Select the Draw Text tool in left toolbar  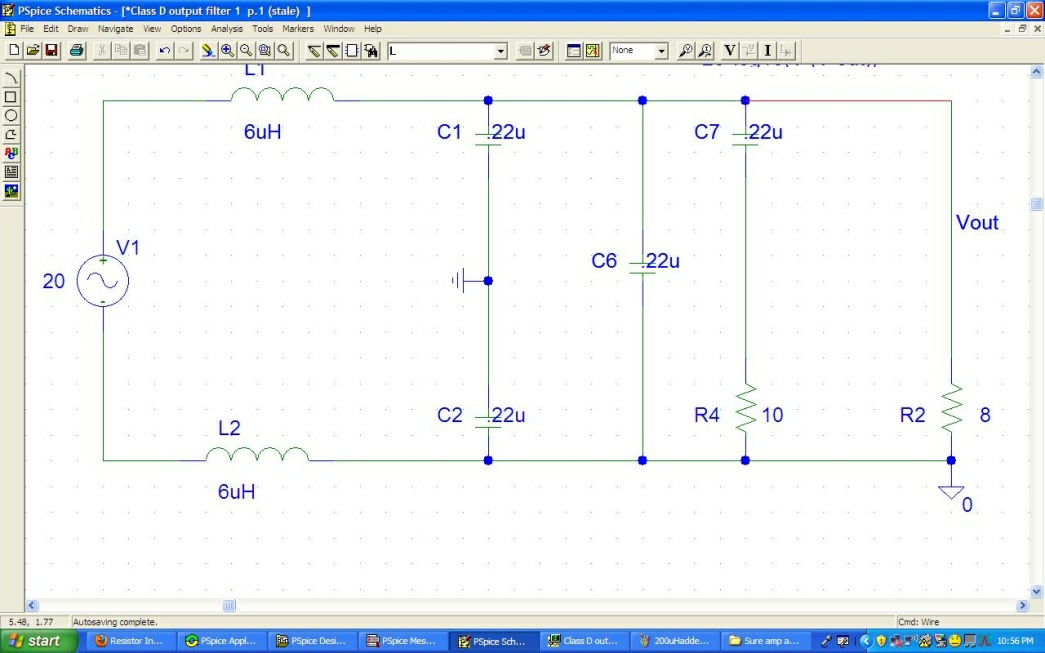tap(11, 153)
